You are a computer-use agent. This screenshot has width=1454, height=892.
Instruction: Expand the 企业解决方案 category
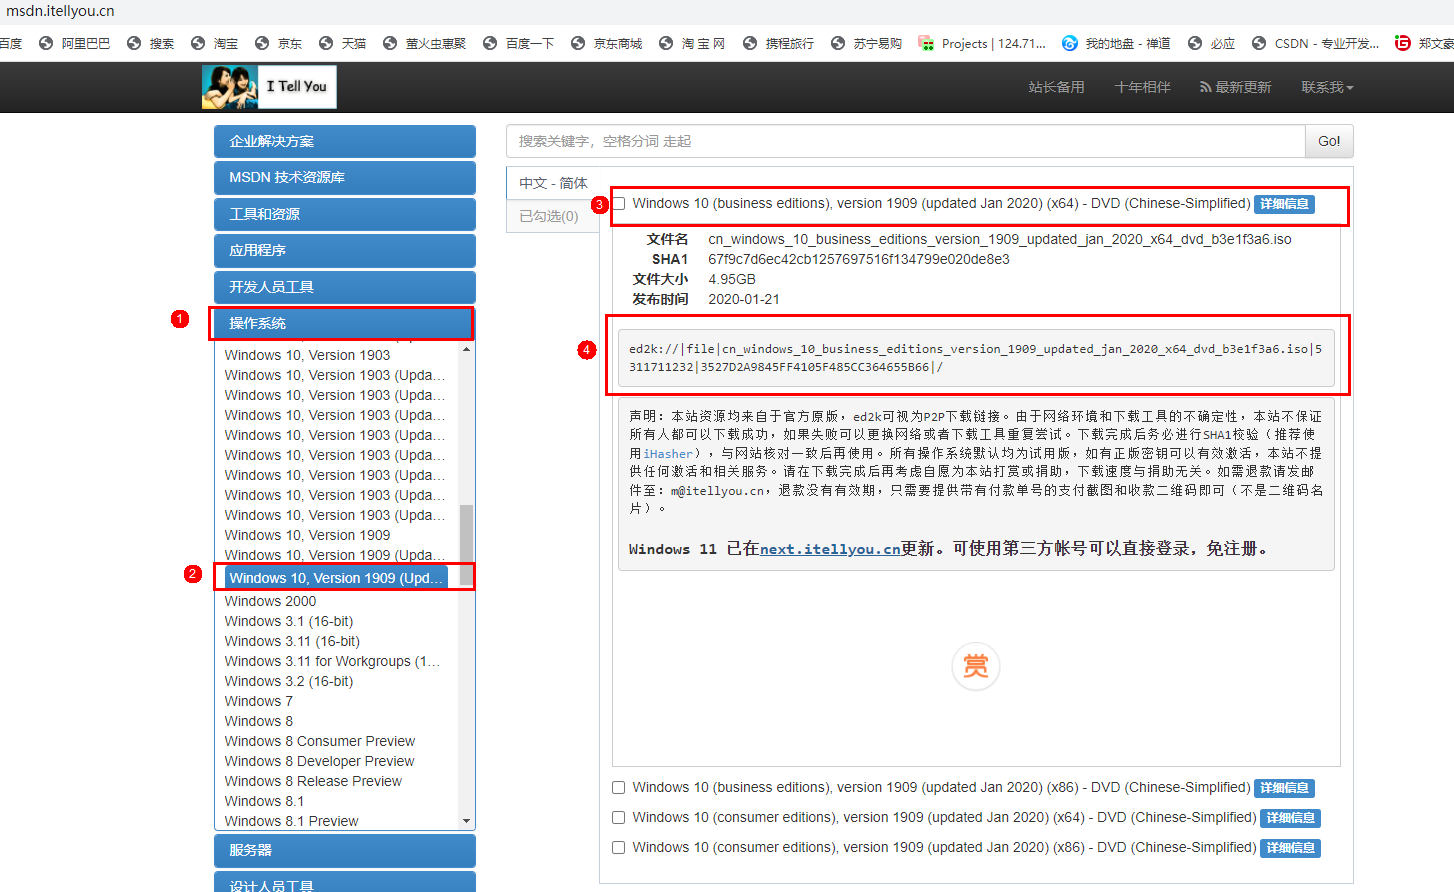345,141
